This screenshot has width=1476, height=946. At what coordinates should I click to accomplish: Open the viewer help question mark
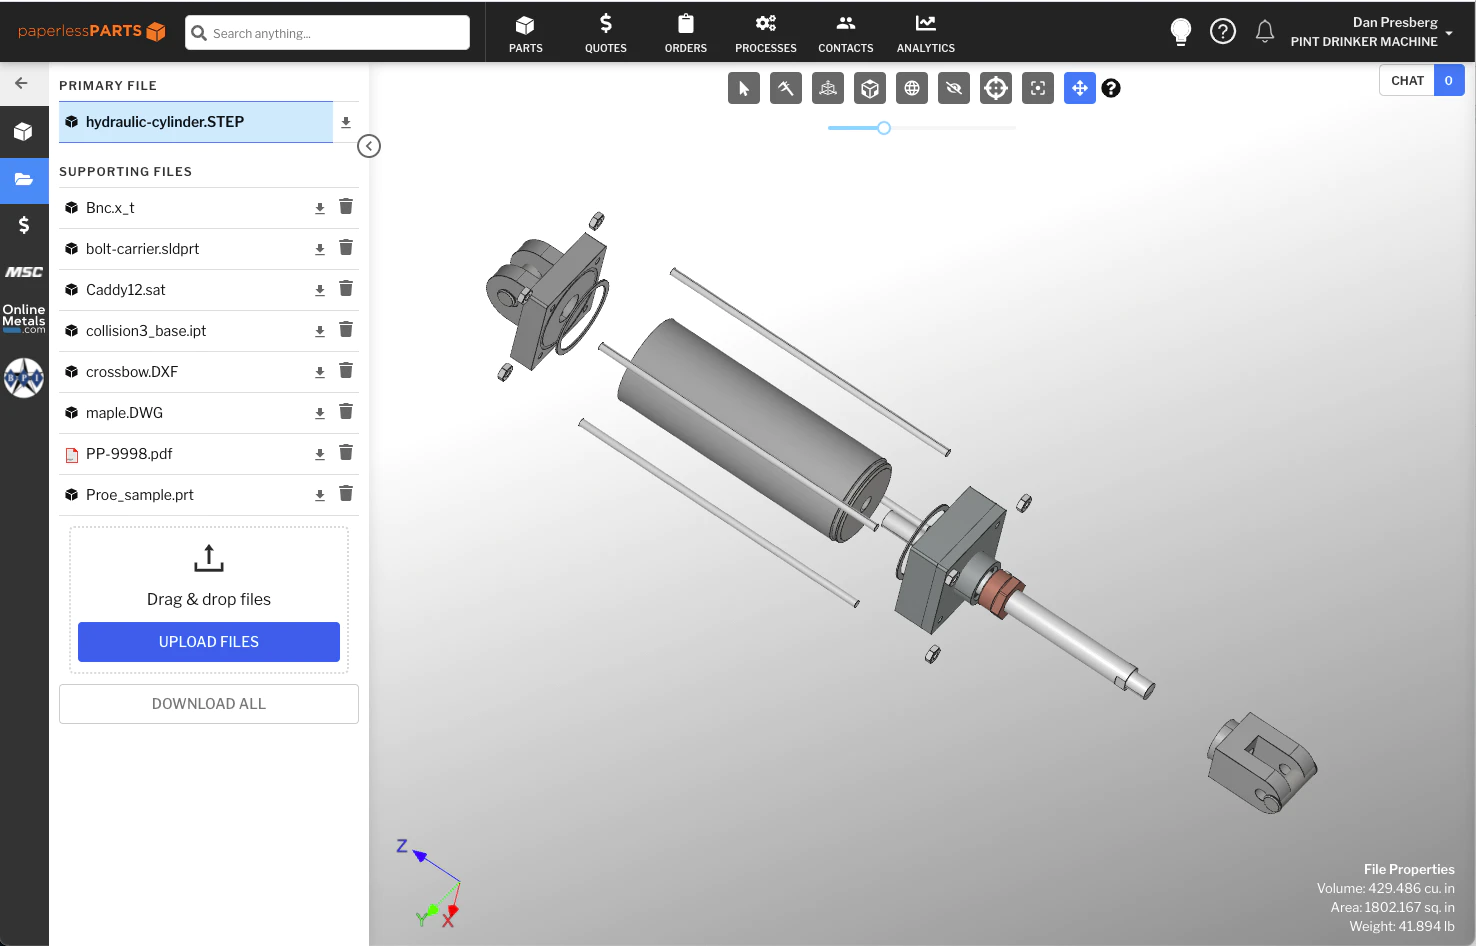[1111, 88]
